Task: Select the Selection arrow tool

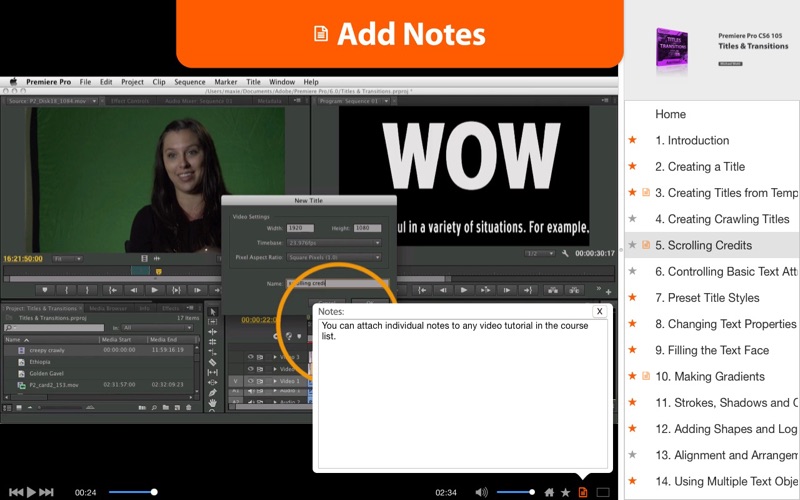Action: click(x=213, y=312)
